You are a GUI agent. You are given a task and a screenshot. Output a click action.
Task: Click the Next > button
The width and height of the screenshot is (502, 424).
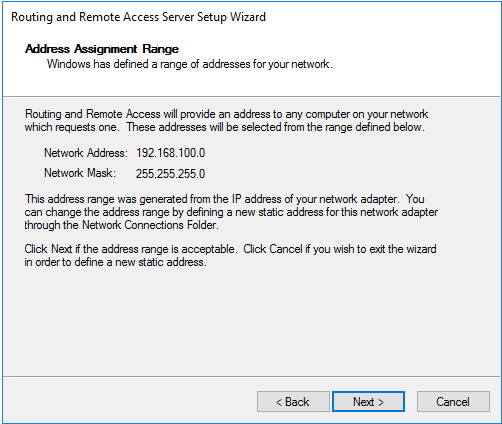coord(368,402)
